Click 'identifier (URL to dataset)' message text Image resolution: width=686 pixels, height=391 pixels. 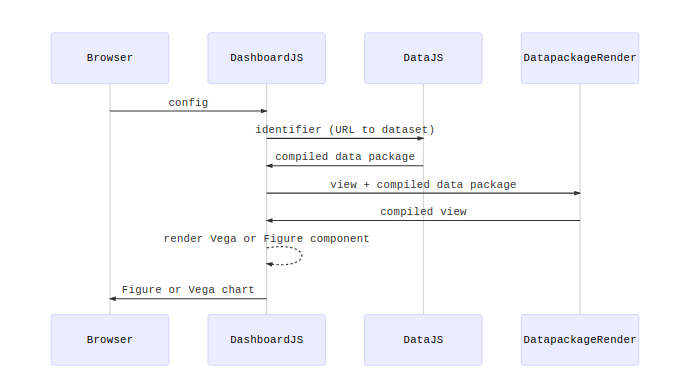point(345,130)
